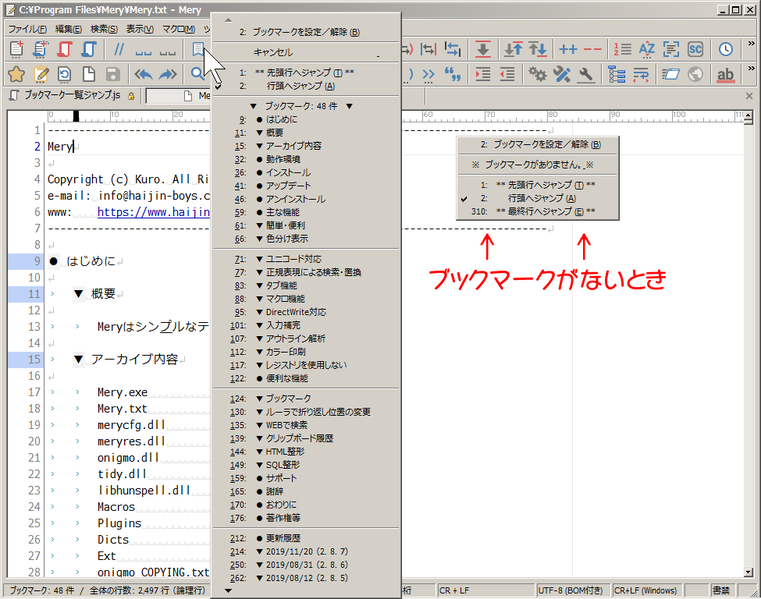Click the blue bookmark toolbar icon
The image size is (761, 599).
(198, 49)
